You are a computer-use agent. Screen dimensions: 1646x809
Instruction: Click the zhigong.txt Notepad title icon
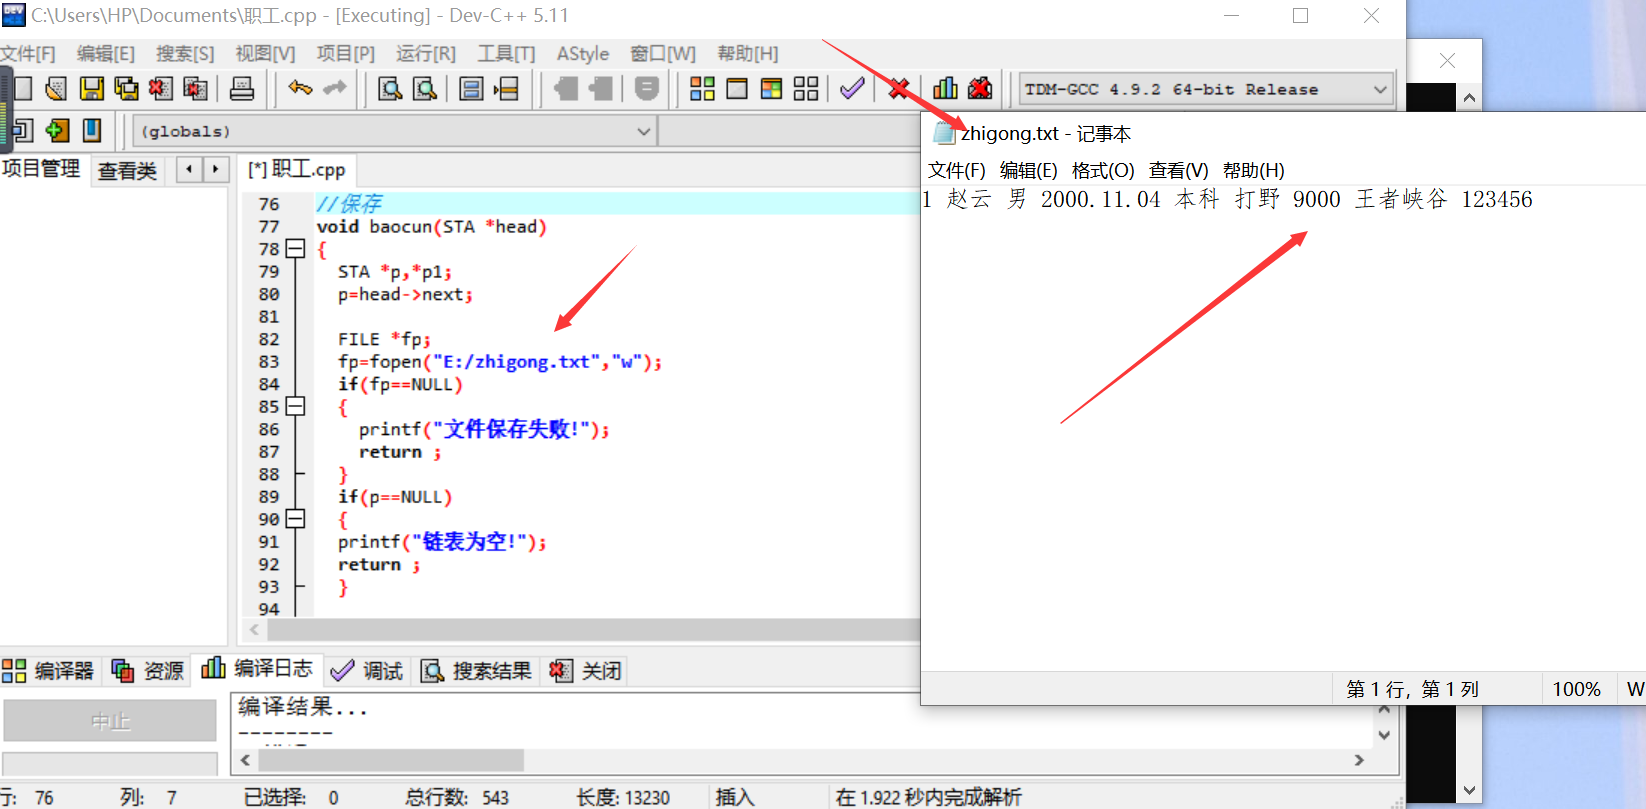point(944,133)
